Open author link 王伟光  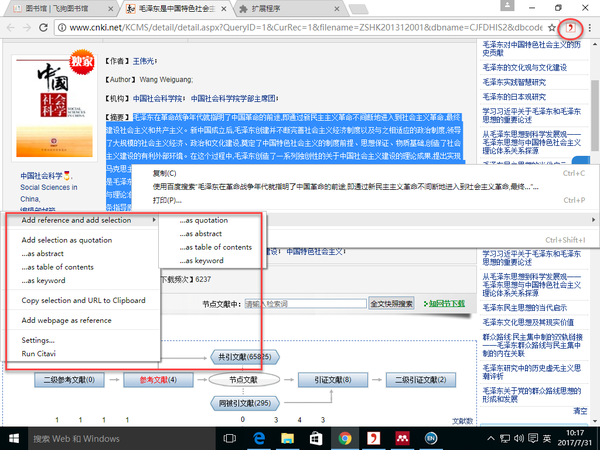(144, 61)
